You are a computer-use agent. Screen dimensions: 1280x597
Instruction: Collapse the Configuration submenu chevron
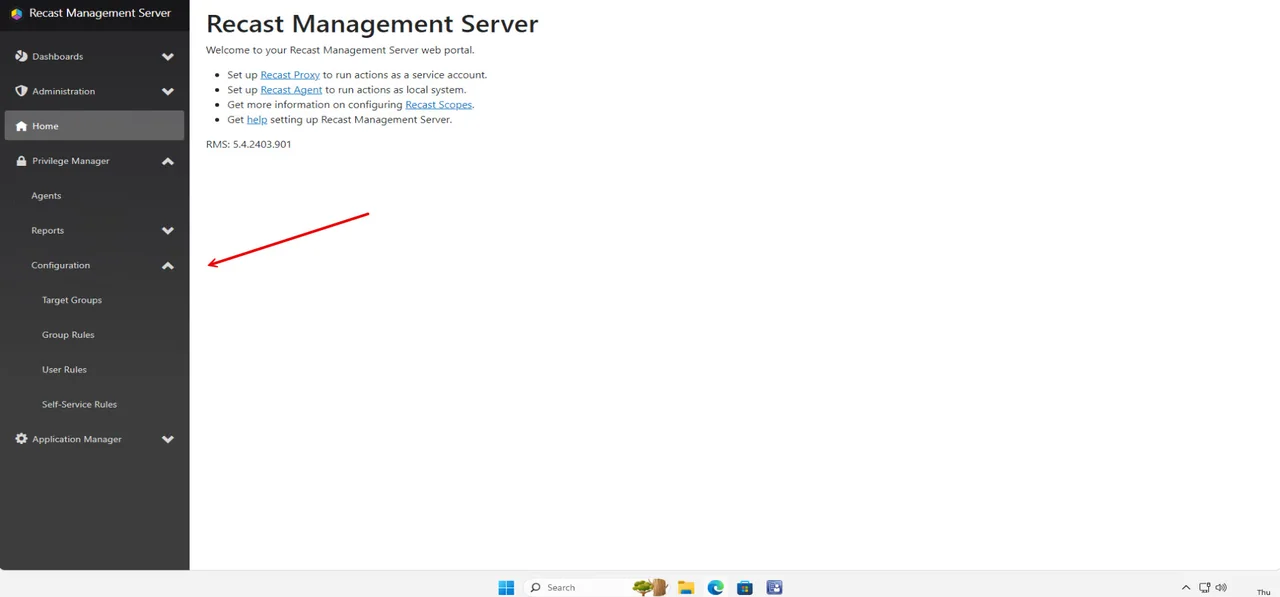tap(168, 265)
